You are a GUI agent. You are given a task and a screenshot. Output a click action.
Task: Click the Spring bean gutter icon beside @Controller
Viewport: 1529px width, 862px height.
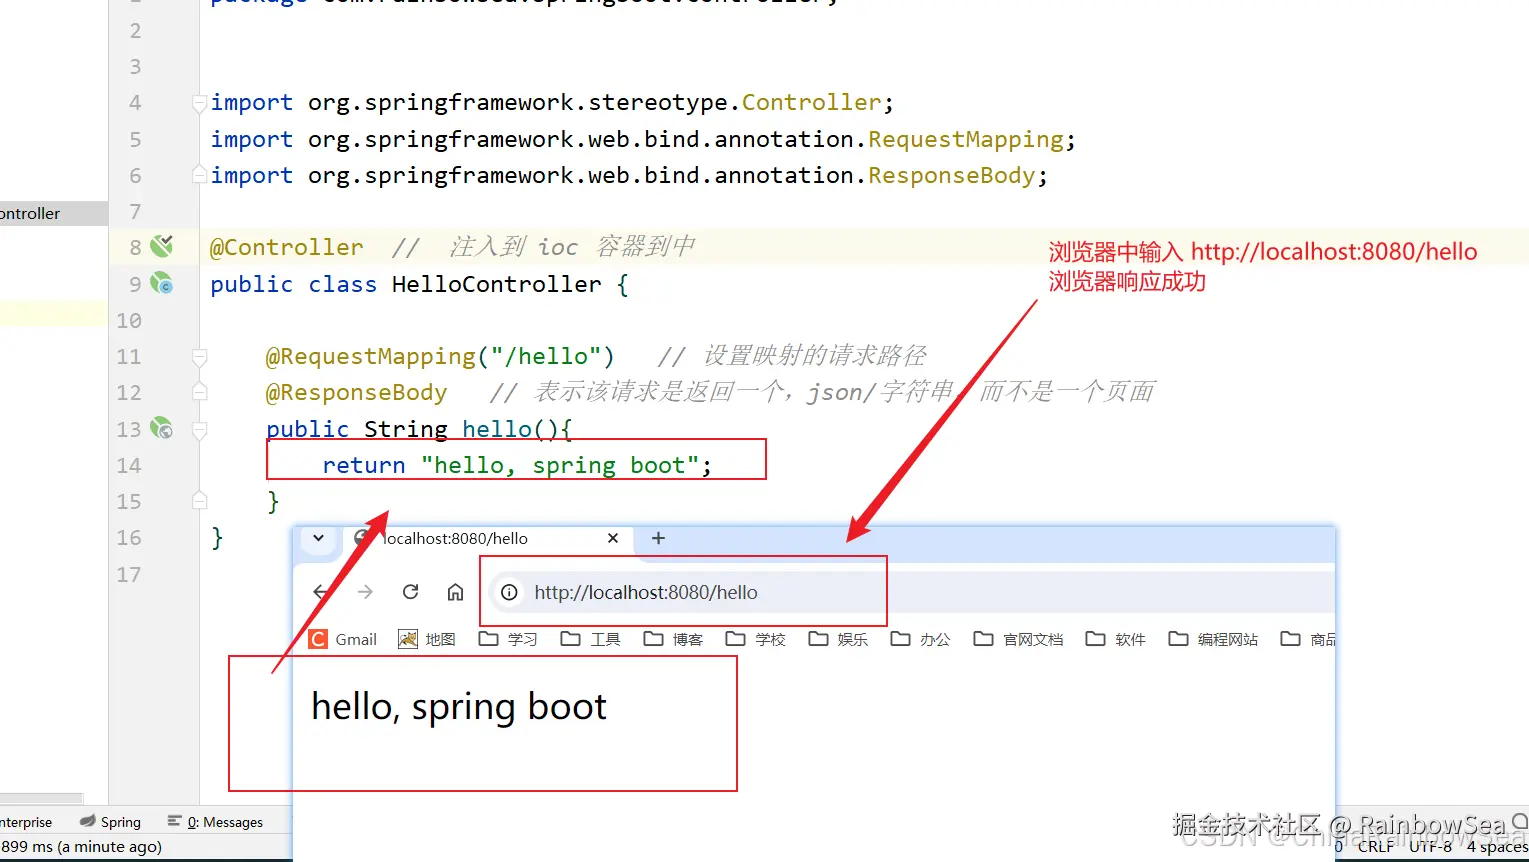pyautogui.click(x=161, y=246)
